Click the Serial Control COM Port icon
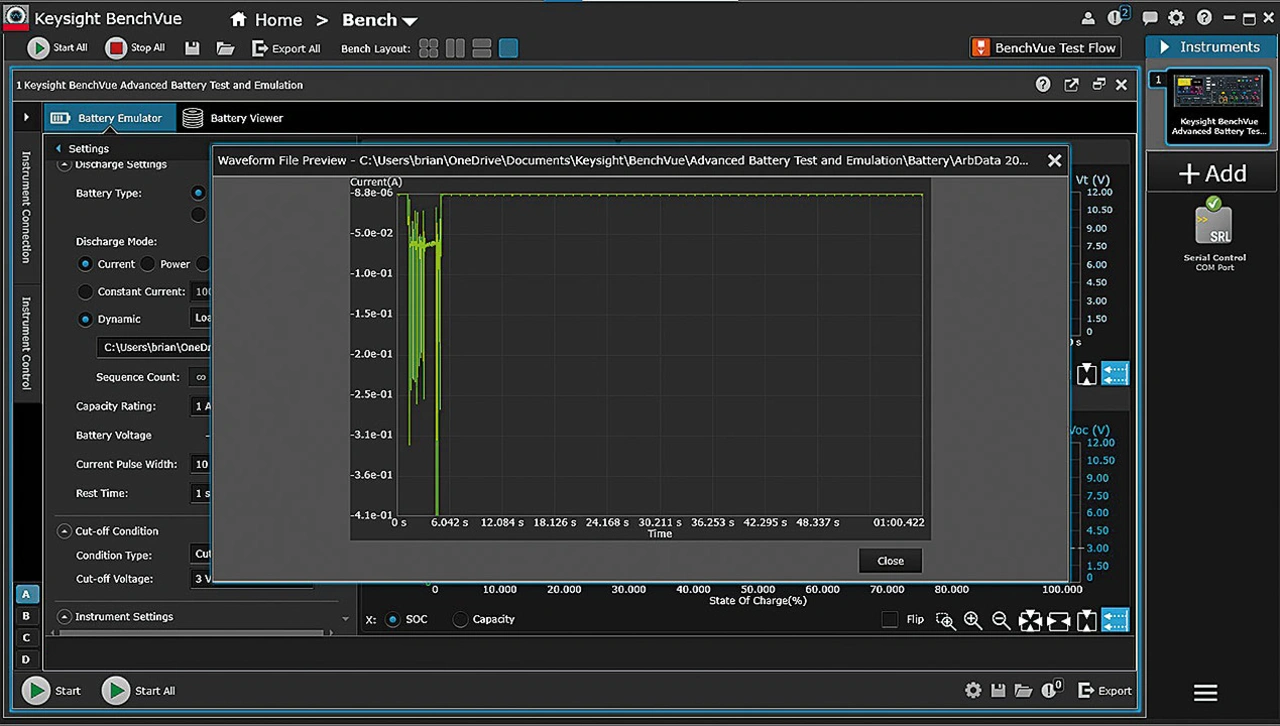Viewport: 1280px width, 726px height. [x=1212, y=225]
